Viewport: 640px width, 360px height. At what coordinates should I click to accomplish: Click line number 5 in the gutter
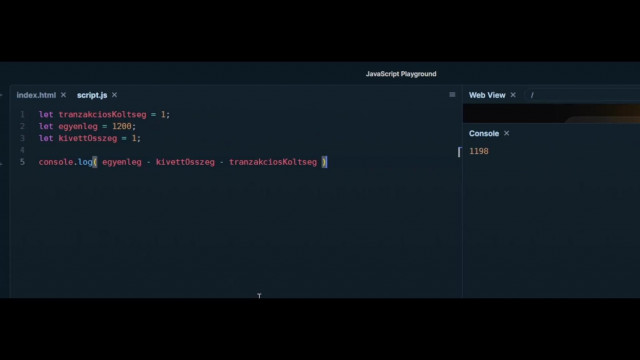pos(22,162)
